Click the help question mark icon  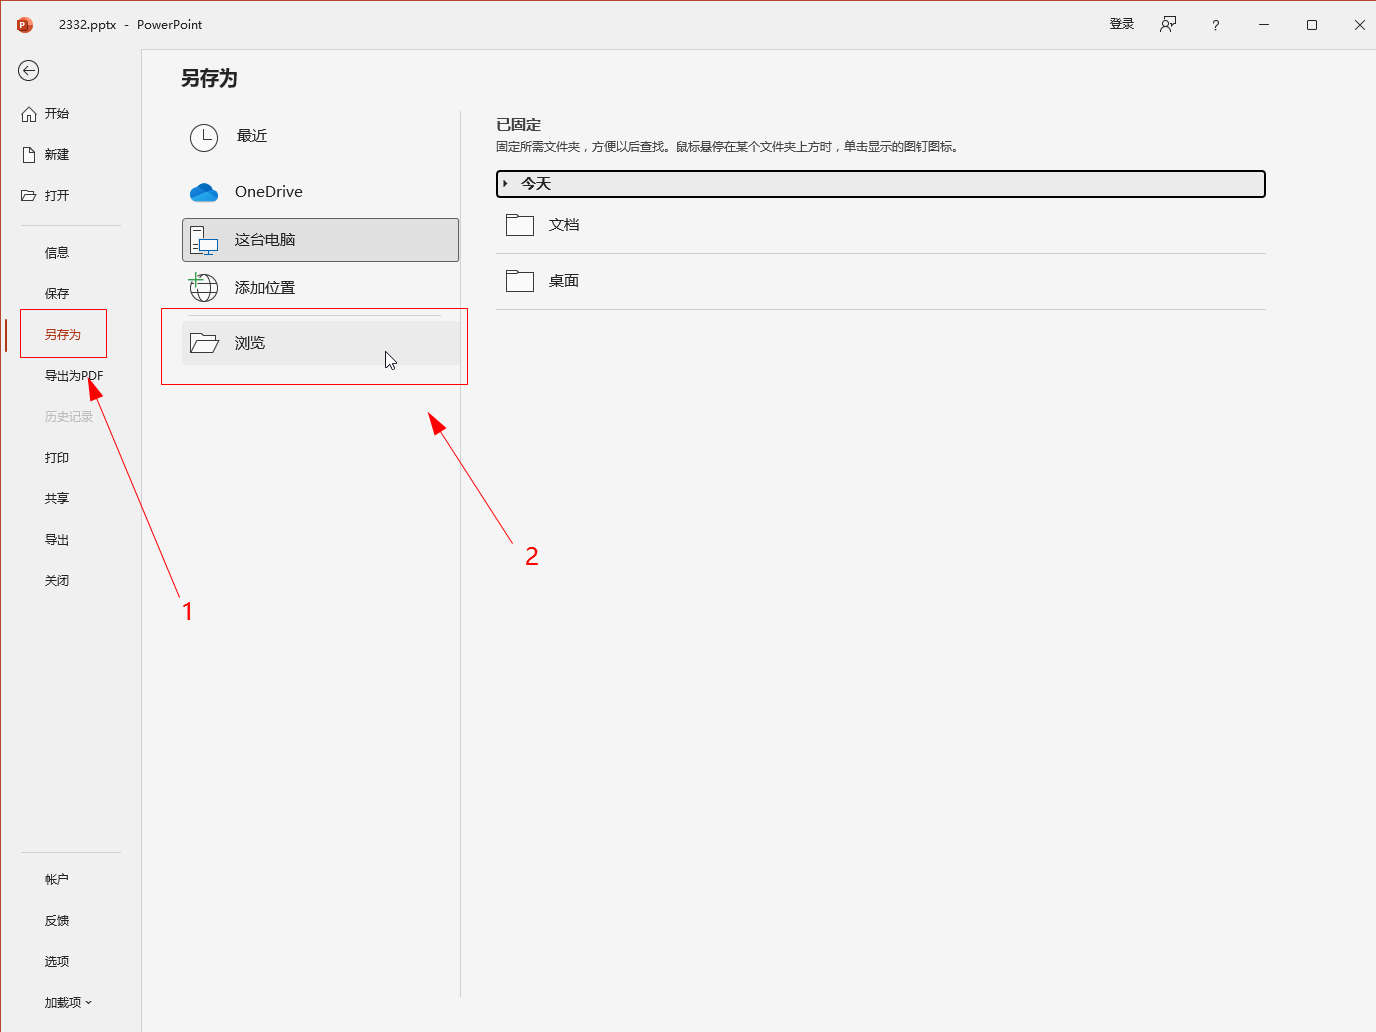coord(1215,25)
